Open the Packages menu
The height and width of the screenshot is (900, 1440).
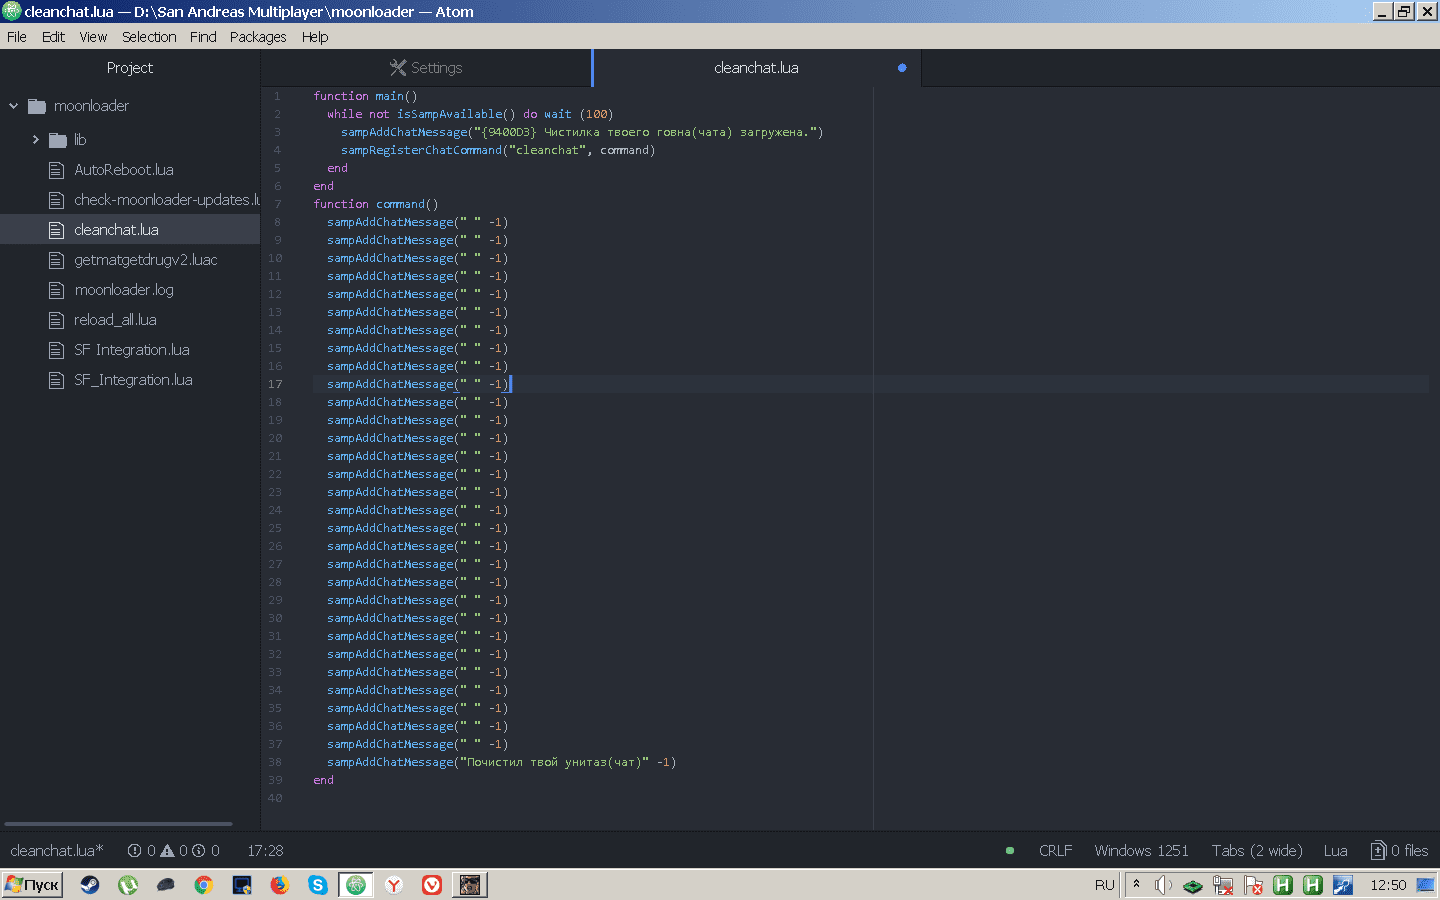point(257,37)
